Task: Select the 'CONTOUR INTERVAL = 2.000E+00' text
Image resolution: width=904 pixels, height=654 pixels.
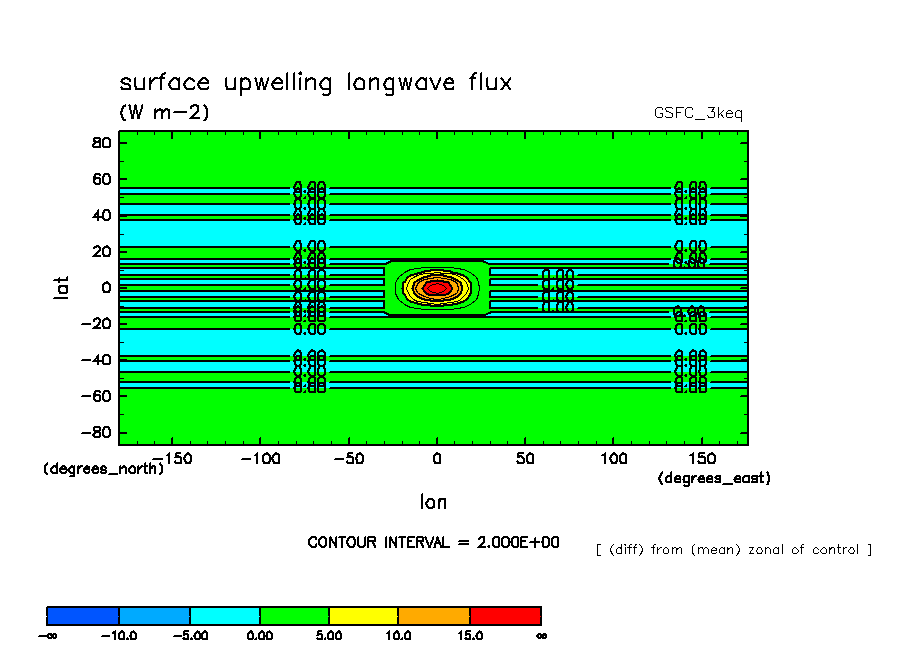Action: pos(433,542)
